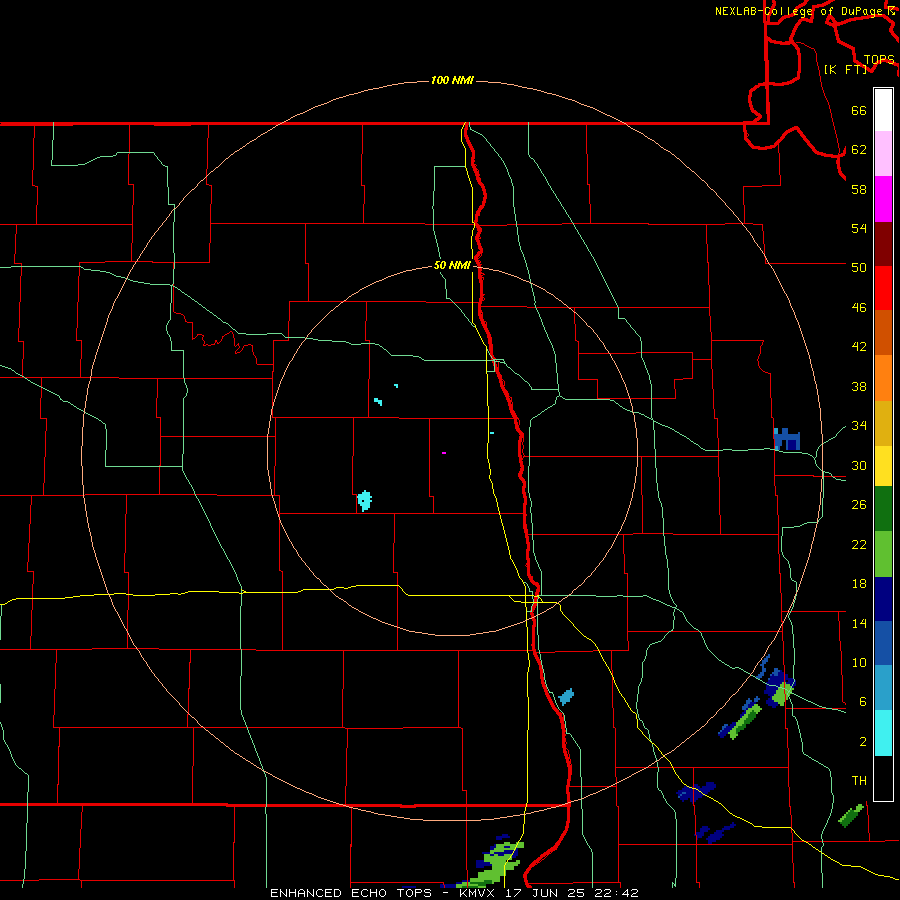Click the 38 value on the legend
This screenshot has width=900, height=900.
click(859, 386)
